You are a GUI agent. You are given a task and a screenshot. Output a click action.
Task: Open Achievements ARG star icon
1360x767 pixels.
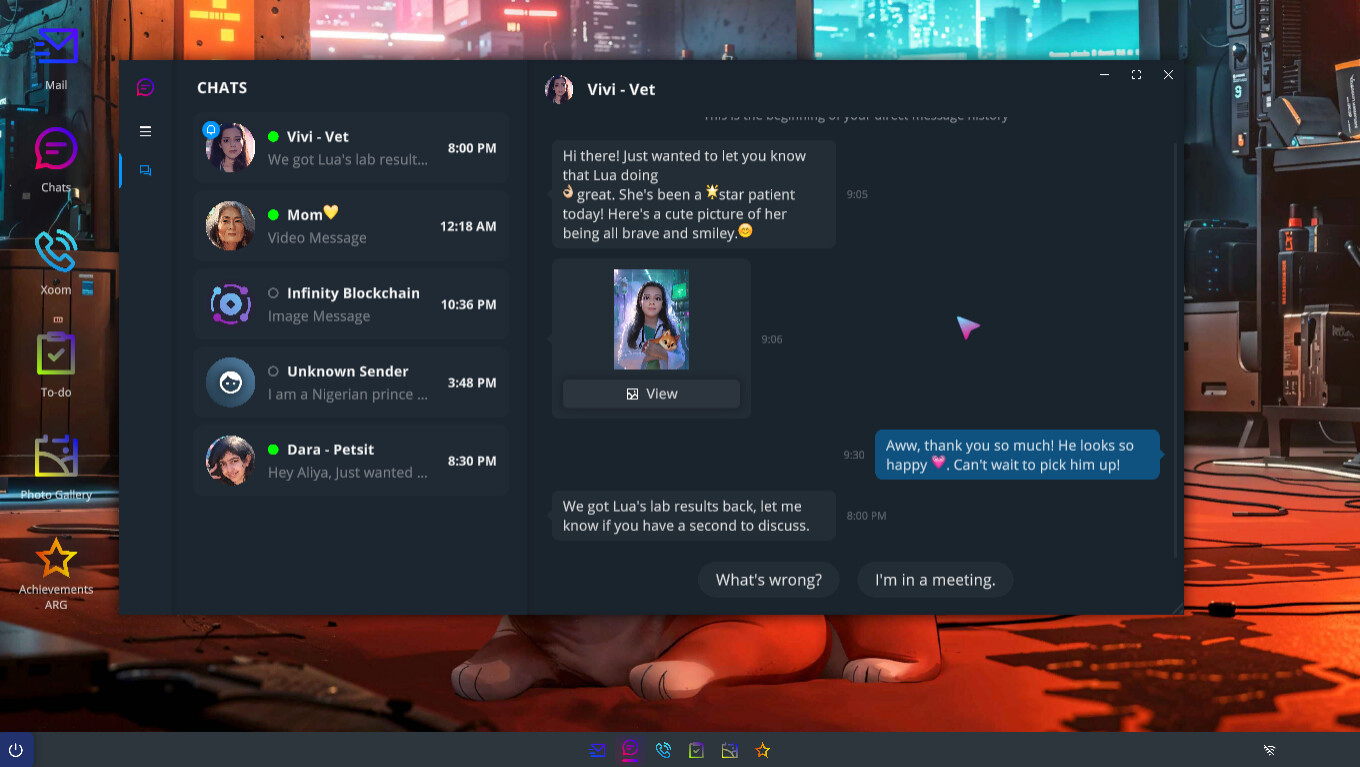56,559
